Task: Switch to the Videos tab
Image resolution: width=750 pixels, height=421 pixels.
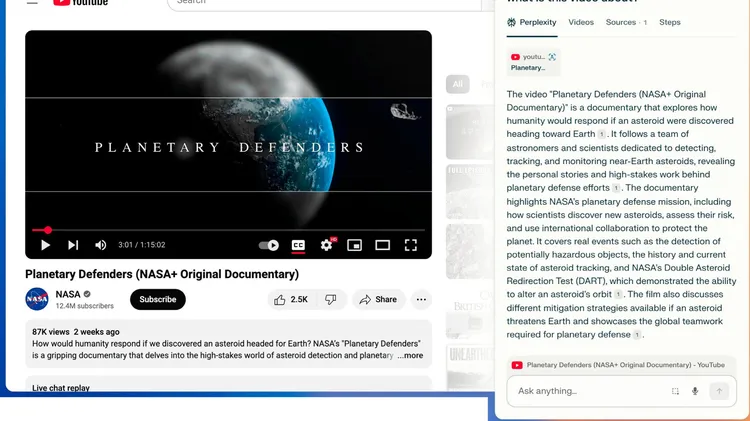Action: pyautogui.click(x=581, y=22)
